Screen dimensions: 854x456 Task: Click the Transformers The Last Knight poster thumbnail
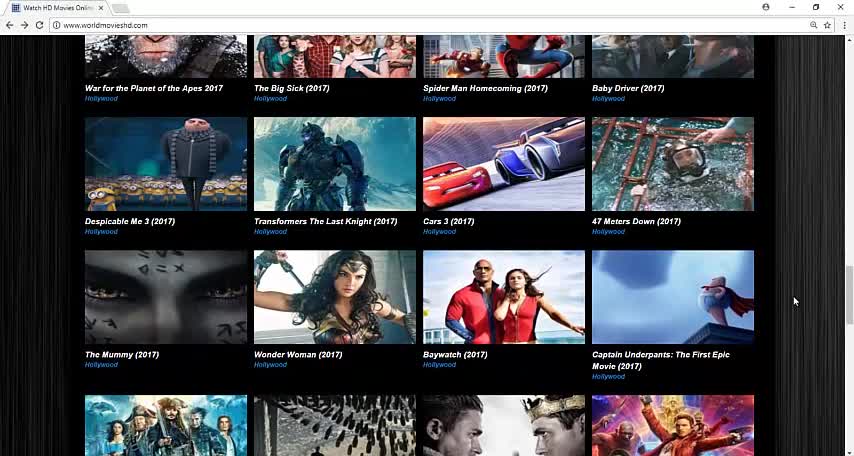(x=334, y=164)
